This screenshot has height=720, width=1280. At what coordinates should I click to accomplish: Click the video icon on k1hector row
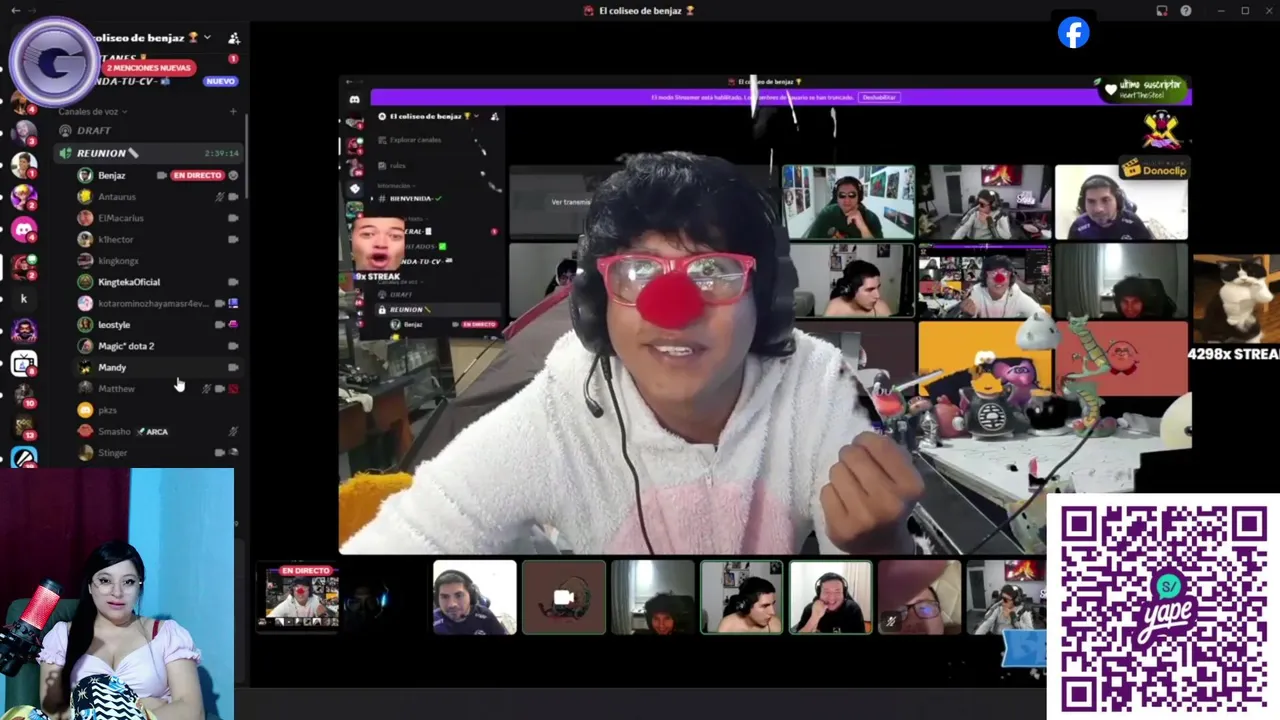point(233,239)
